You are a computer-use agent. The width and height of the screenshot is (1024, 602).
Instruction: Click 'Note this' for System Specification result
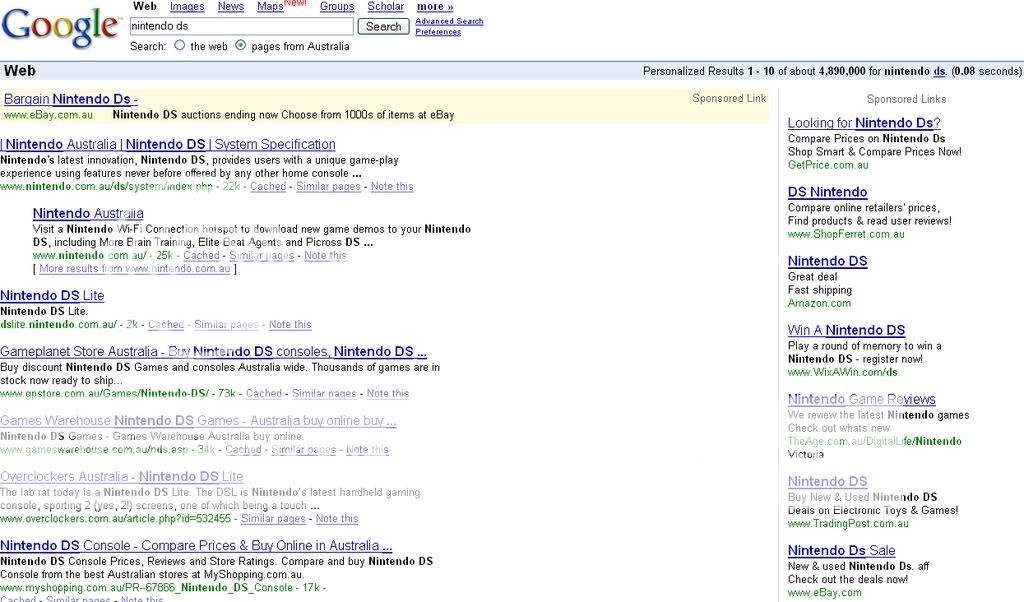(x=392, y=187)
